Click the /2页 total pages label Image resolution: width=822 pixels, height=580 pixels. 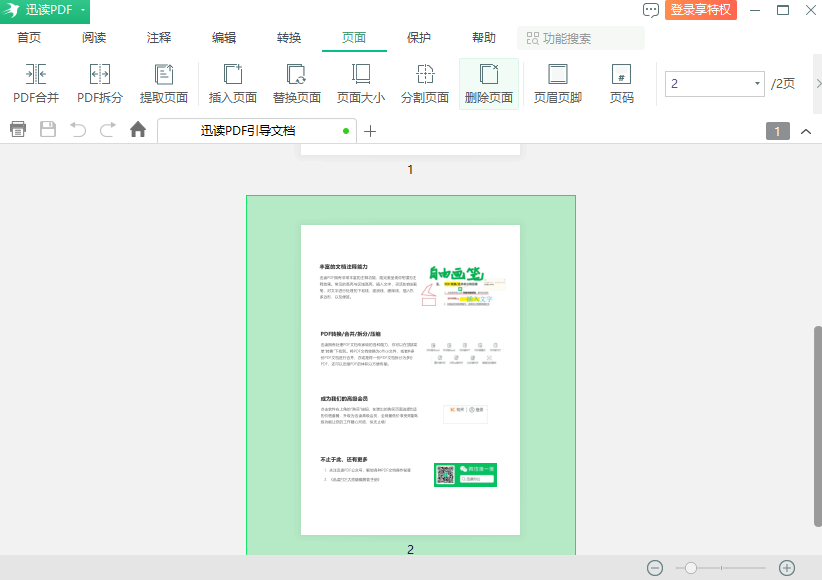783,84
